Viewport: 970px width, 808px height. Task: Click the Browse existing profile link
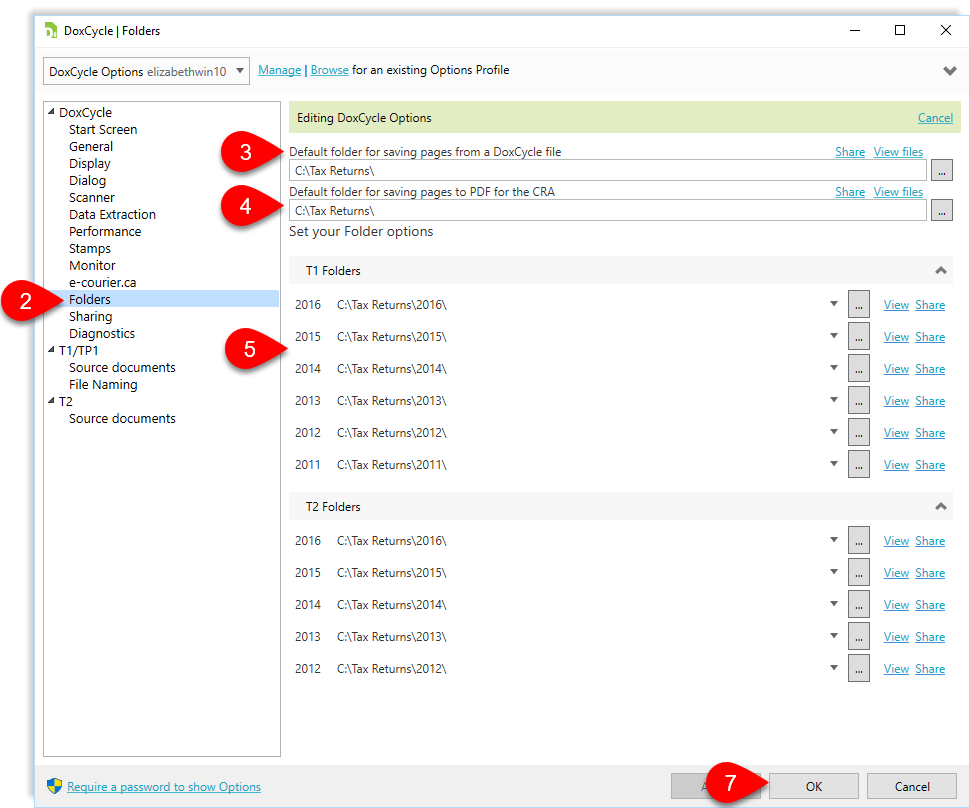(329, 70)
